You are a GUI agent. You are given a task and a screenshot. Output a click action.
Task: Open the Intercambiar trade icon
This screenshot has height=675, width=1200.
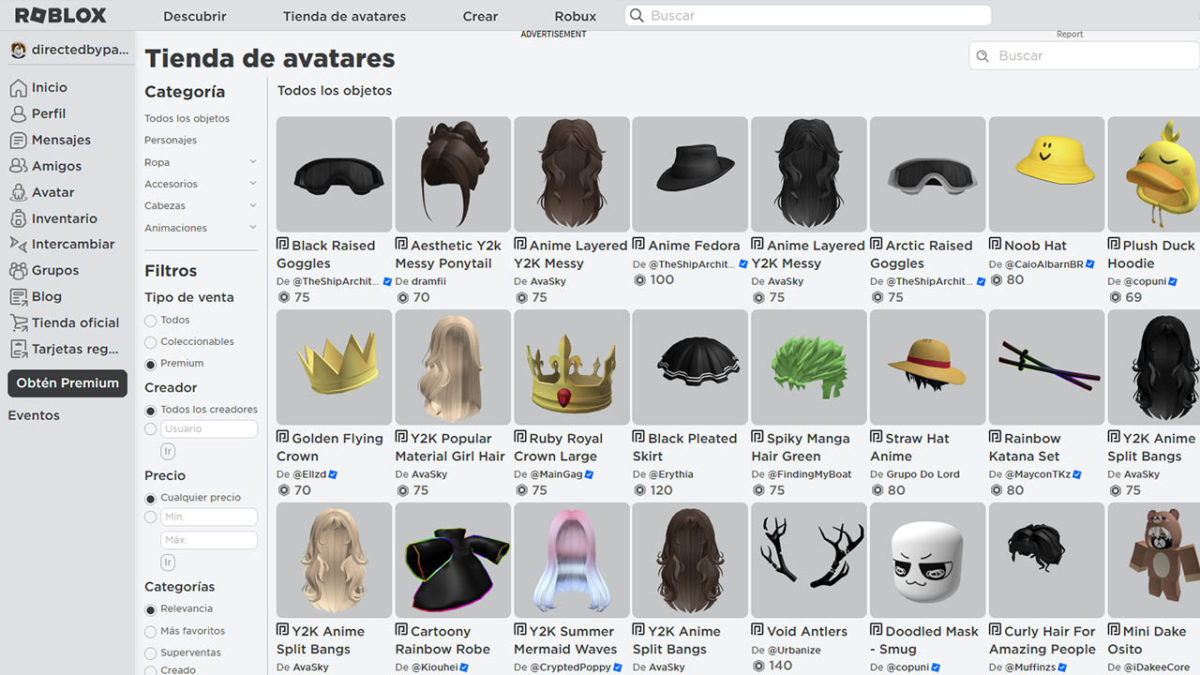tap(18, 244)
